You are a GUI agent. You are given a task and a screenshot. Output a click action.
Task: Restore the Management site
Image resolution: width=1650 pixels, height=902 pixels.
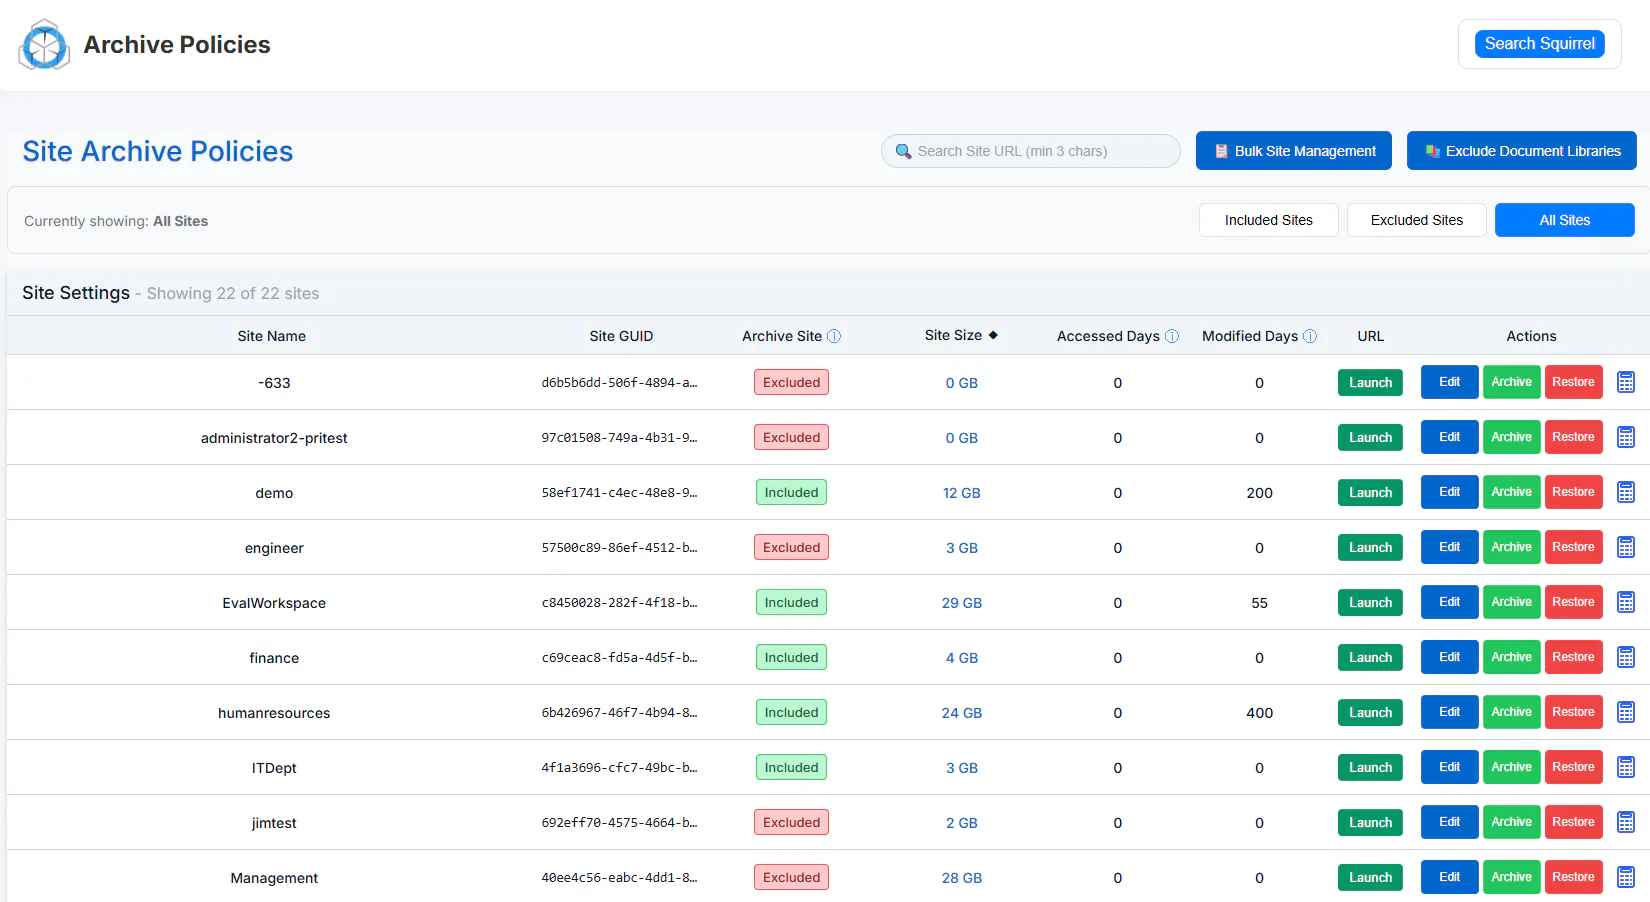point(1574,877)
